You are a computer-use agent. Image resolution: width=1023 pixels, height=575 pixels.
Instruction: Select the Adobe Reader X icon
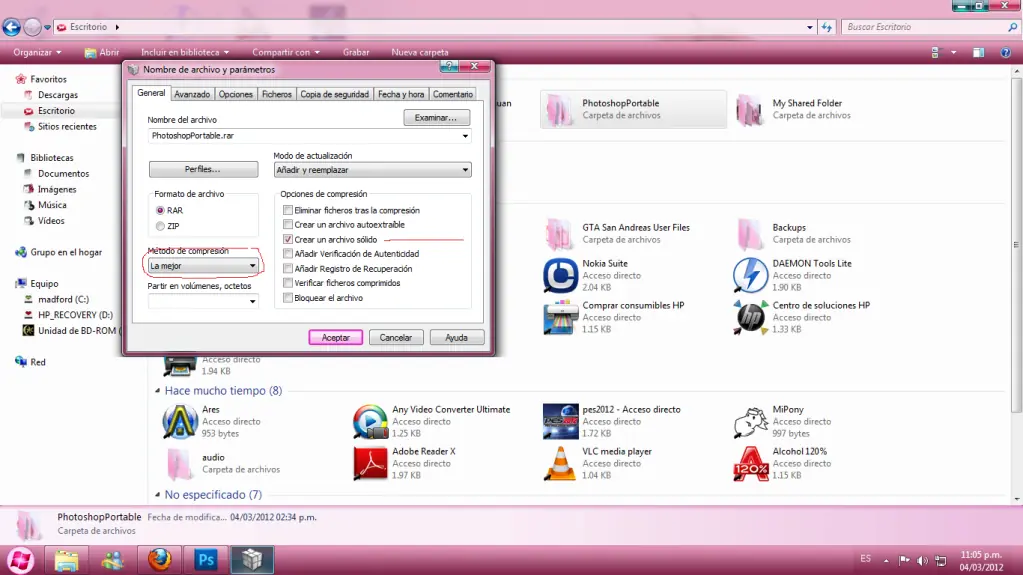click(370, 464)
